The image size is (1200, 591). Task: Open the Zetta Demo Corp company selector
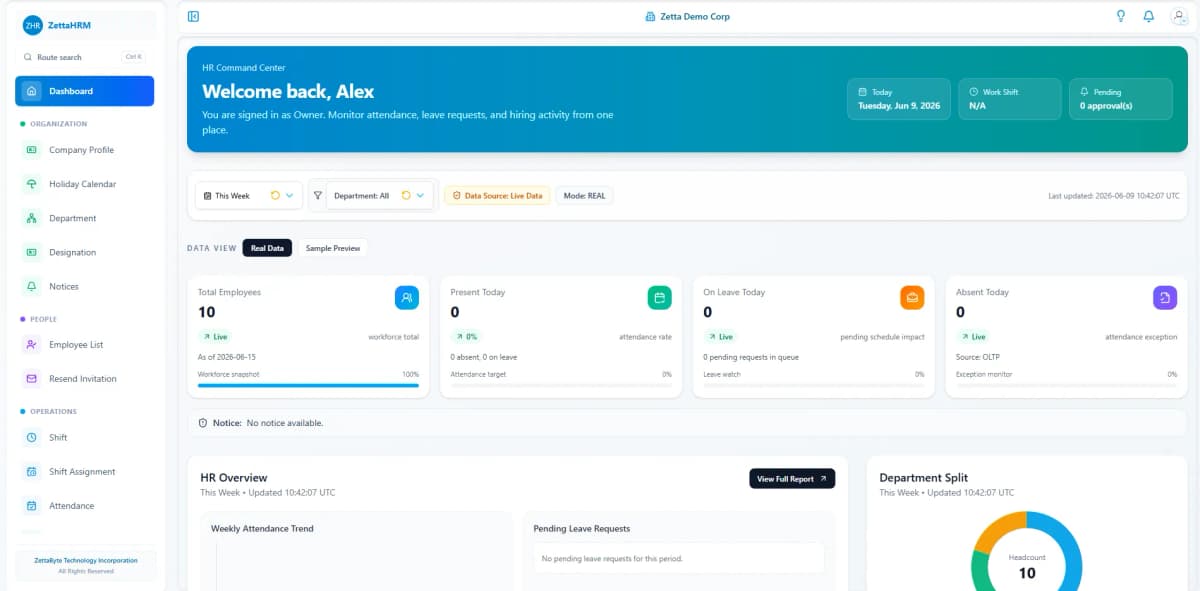(x=688, y=16)
